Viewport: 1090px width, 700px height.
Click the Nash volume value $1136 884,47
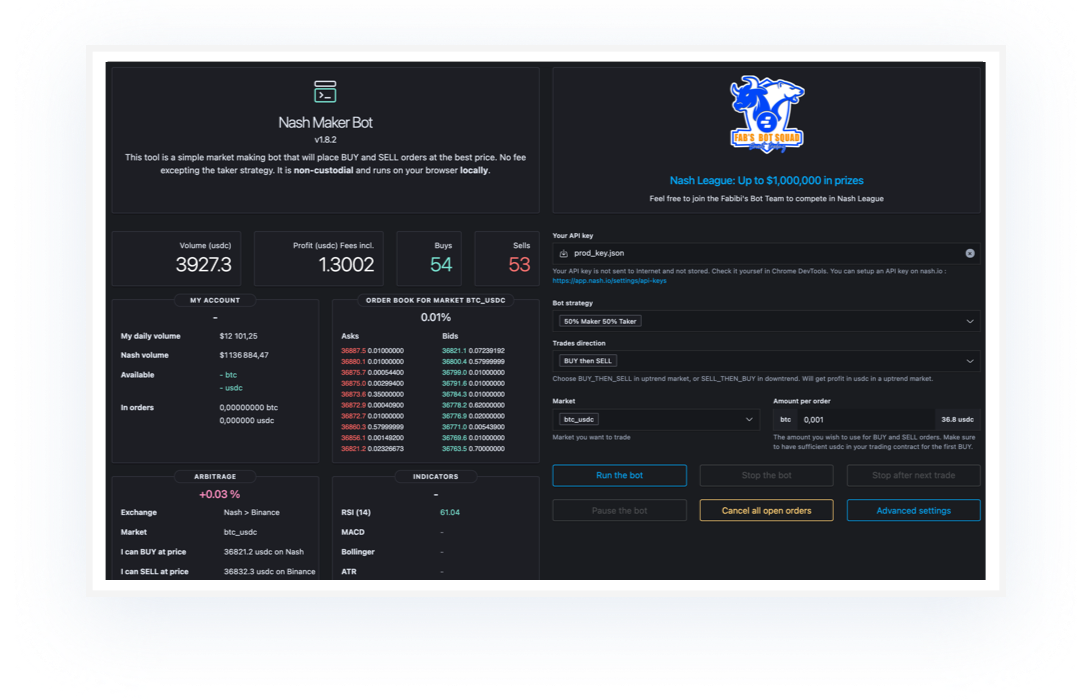pos(244,355)
